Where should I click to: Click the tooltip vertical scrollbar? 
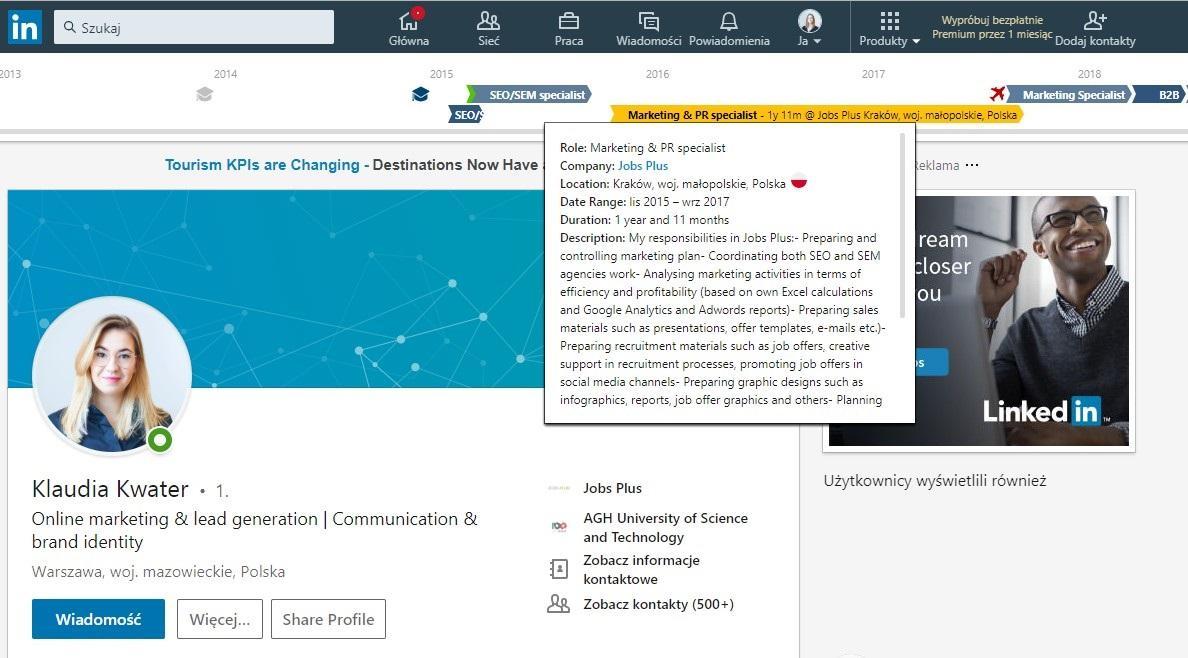(902, 225)
